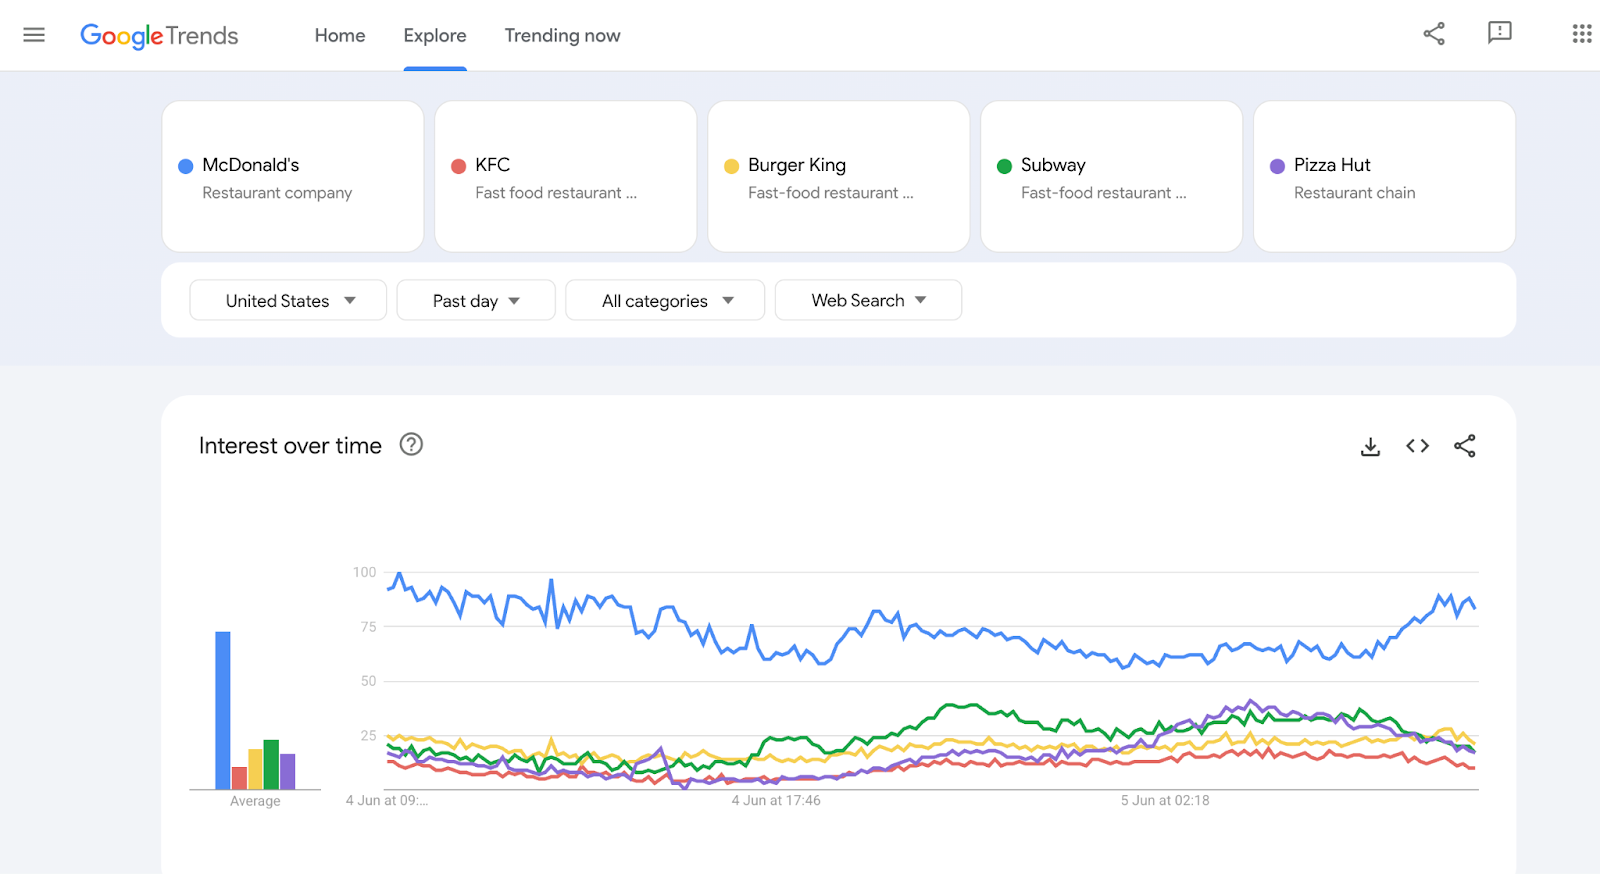
Task: Click the red KFC color dot
Action: [x=458, y=166]
